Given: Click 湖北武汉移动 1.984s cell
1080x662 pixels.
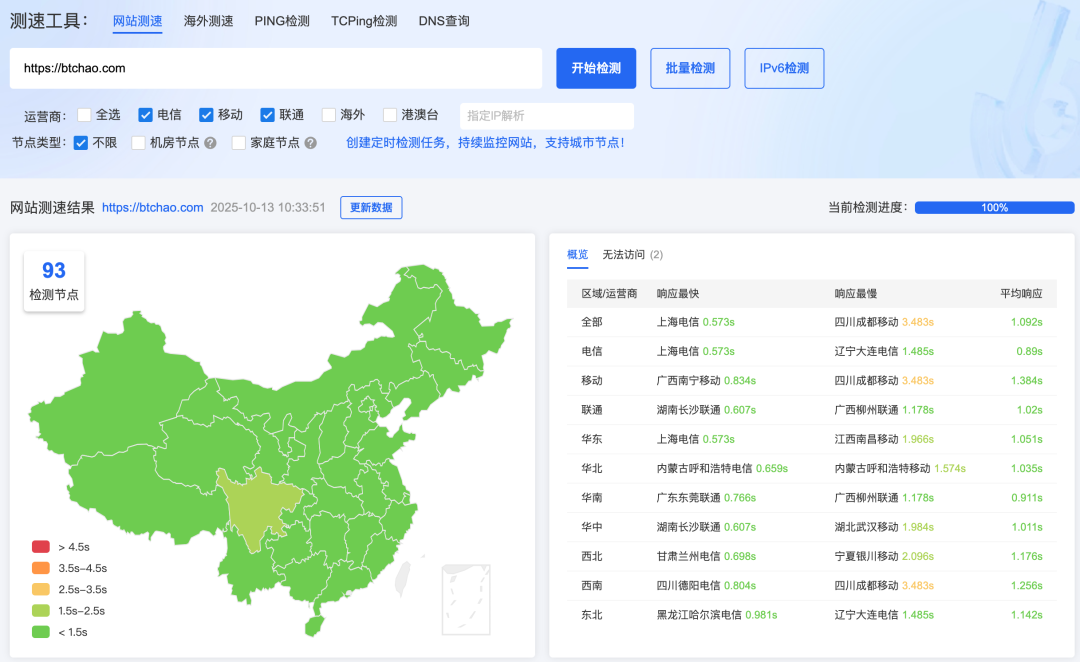Looking at the screenshot, I should point(884,527).
